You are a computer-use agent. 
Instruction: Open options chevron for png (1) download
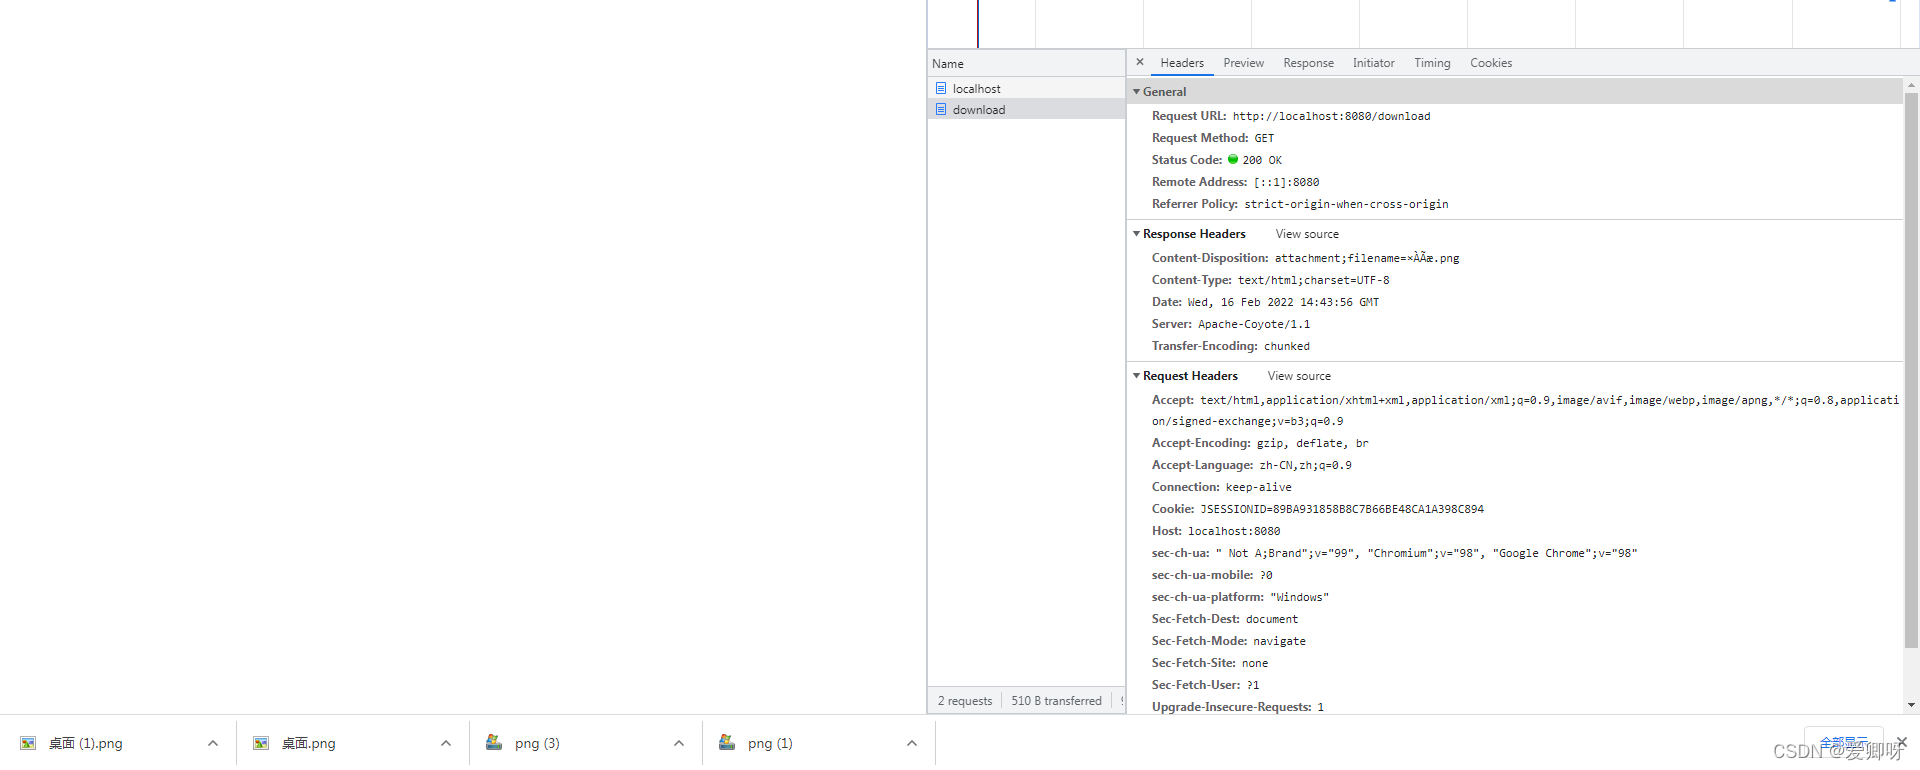(x=912, y=743)
